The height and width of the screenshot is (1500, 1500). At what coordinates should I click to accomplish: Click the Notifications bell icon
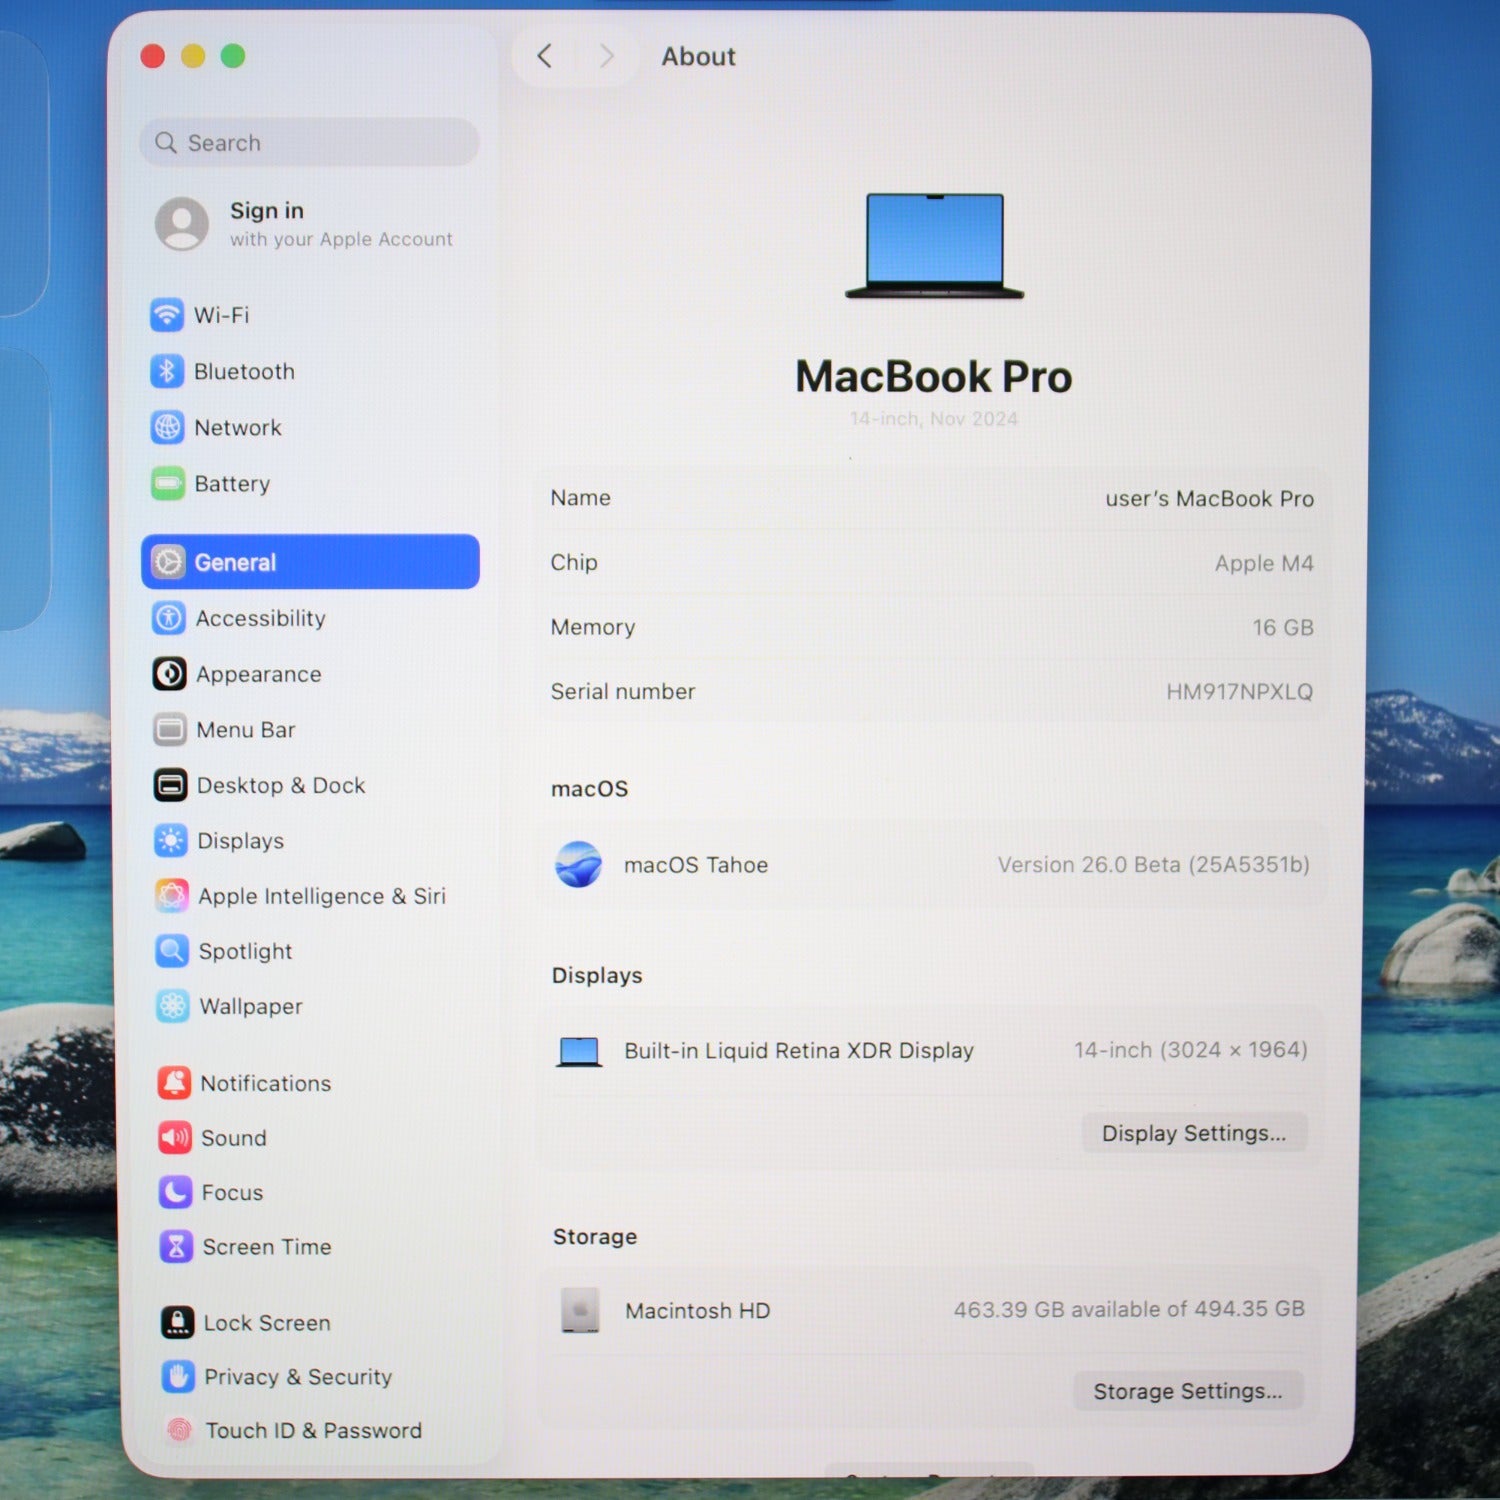point(175,1083)
